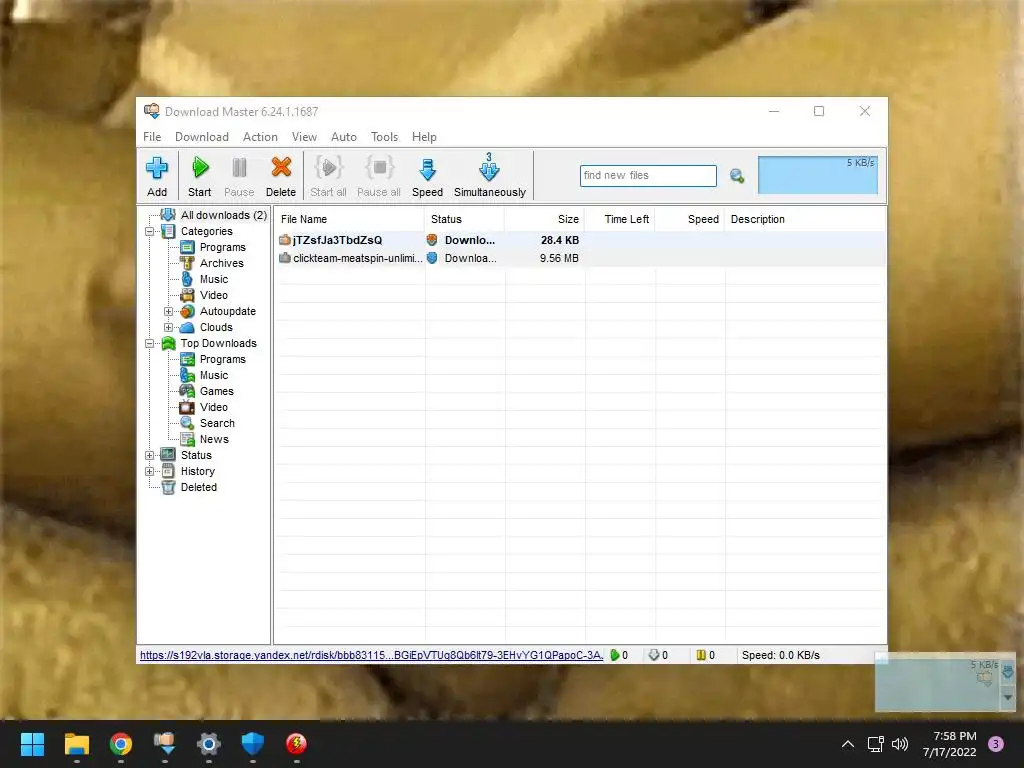Expand the Clouds tree node
The width and height of the screenshot is (1024, 768).
168,327
